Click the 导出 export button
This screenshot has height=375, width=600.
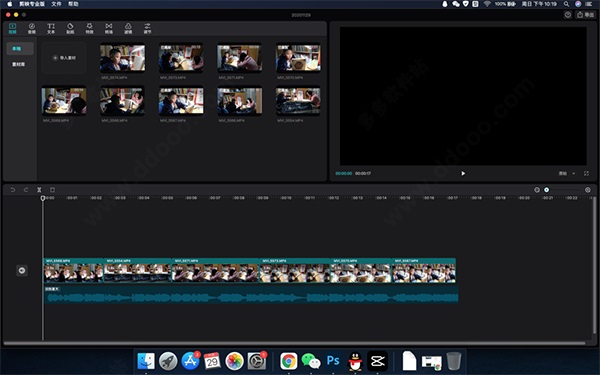pyautogui.click(x=585, y=15)
